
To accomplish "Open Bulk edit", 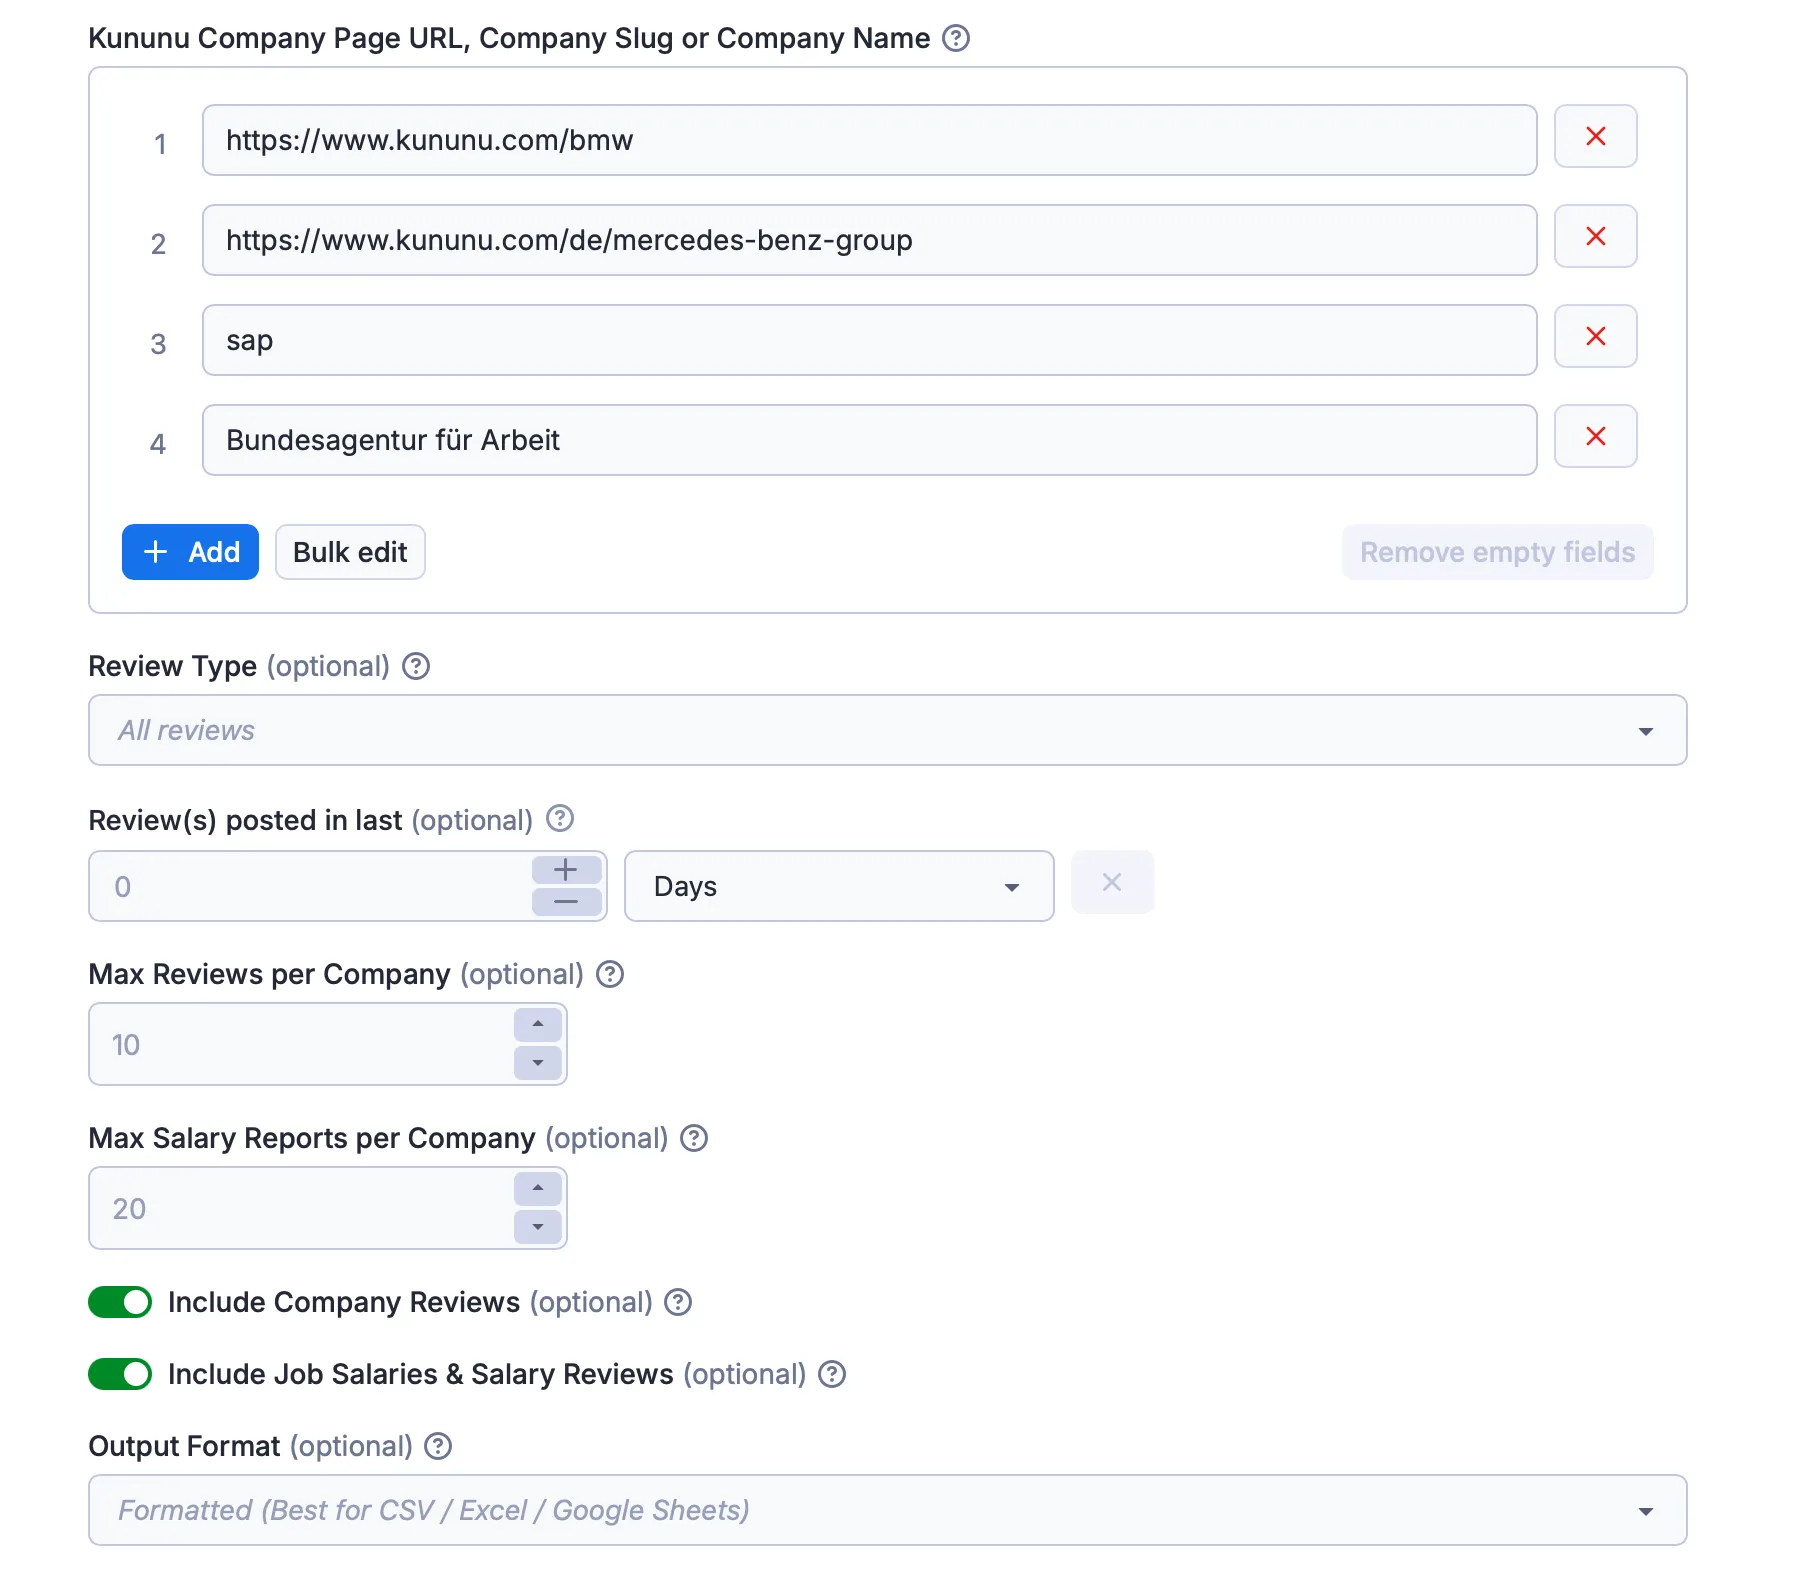I will pyautogui.click(x=350, y=552).
